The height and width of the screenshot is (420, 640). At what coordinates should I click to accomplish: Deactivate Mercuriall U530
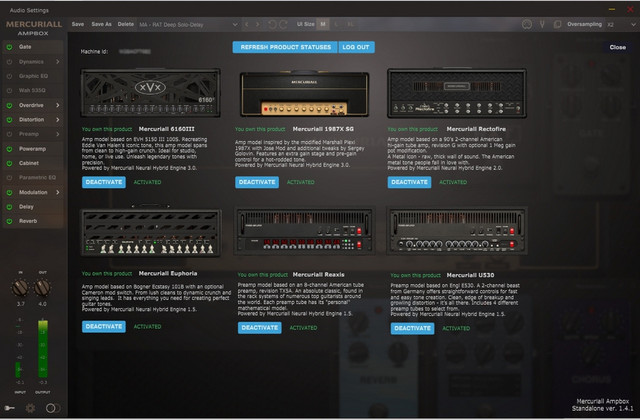(412, 329)
